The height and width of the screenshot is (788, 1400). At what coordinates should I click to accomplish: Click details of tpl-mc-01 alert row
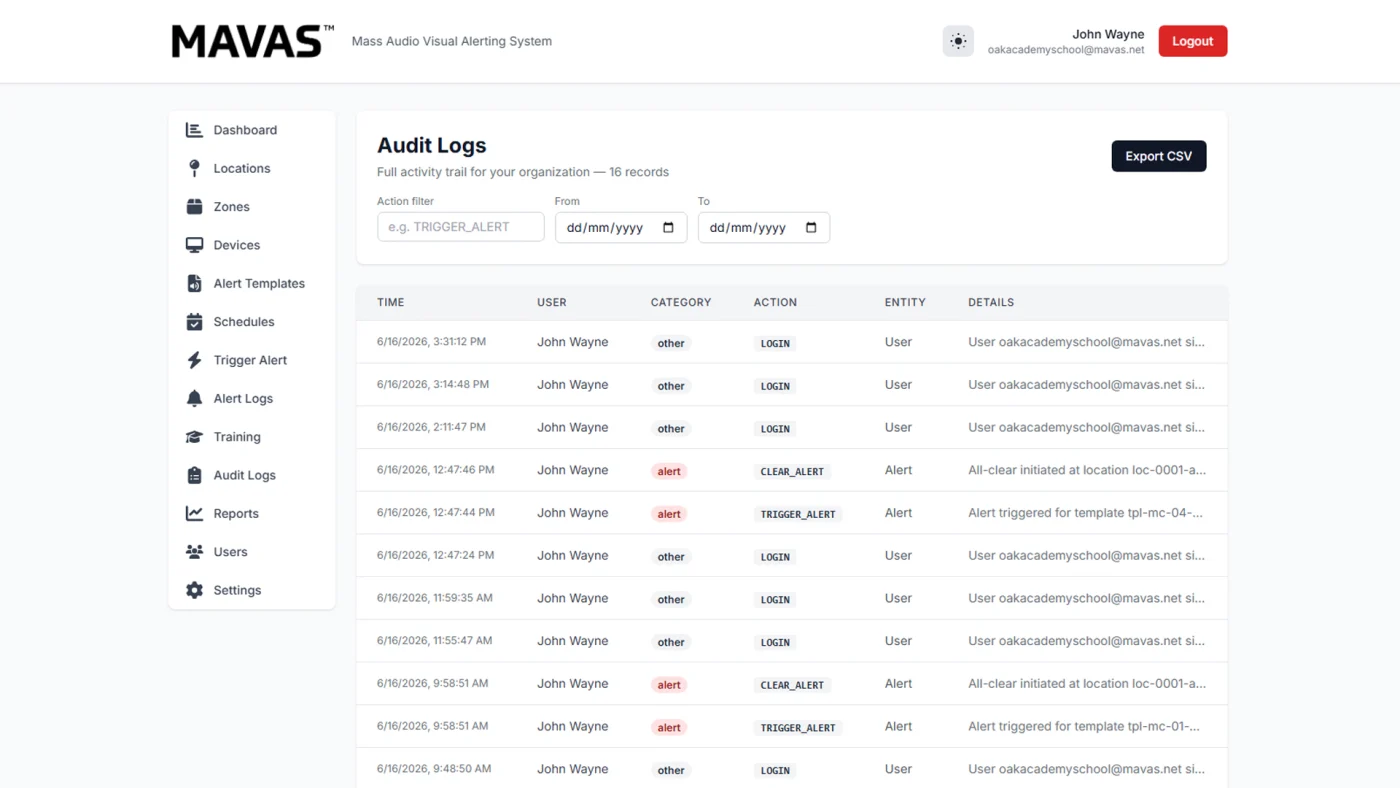pyautogui.click(x=1084, y=726)
